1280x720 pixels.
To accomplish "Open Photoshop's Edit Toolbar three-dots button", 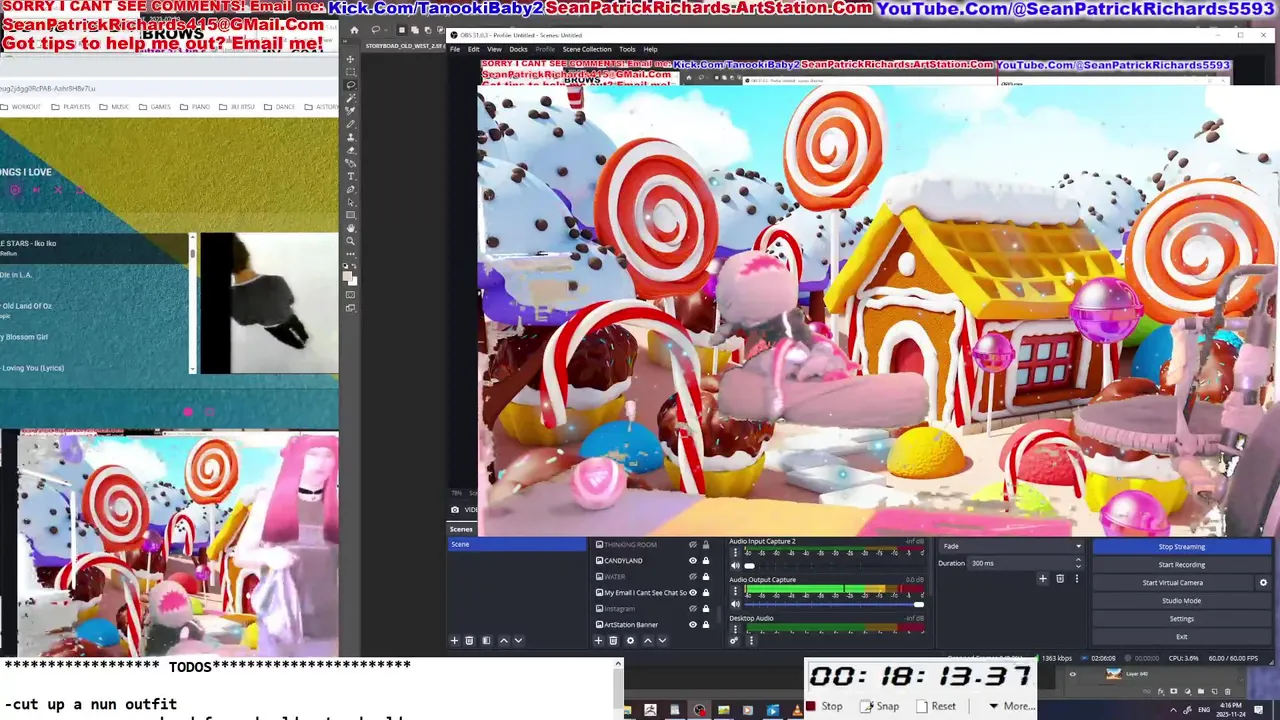I will [x=350, y=254].
